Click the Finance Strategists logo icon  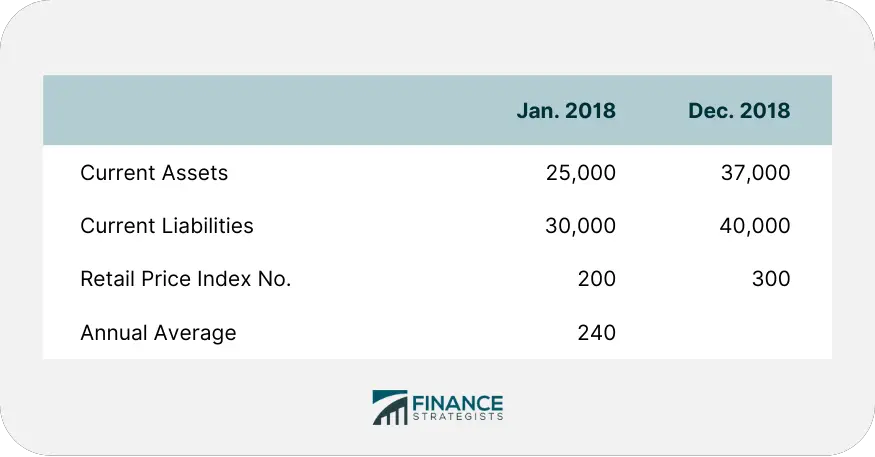[x=390, y=407]
